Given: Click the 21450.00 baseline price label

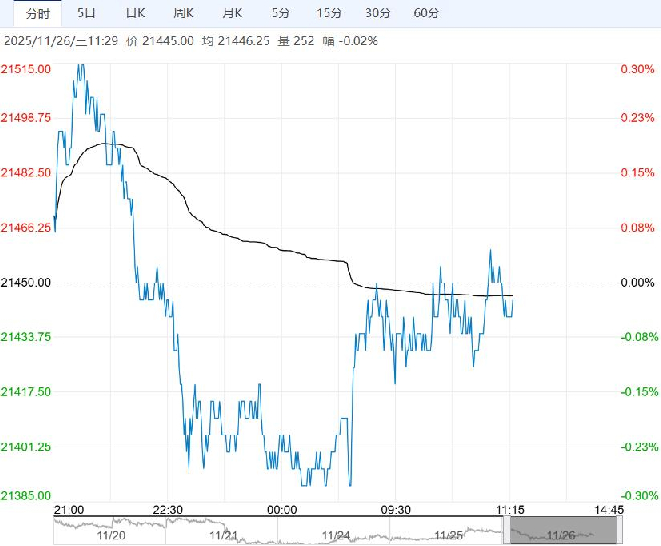Looking at the screenshot, I should pyautogui.click(x=27, y=283).
